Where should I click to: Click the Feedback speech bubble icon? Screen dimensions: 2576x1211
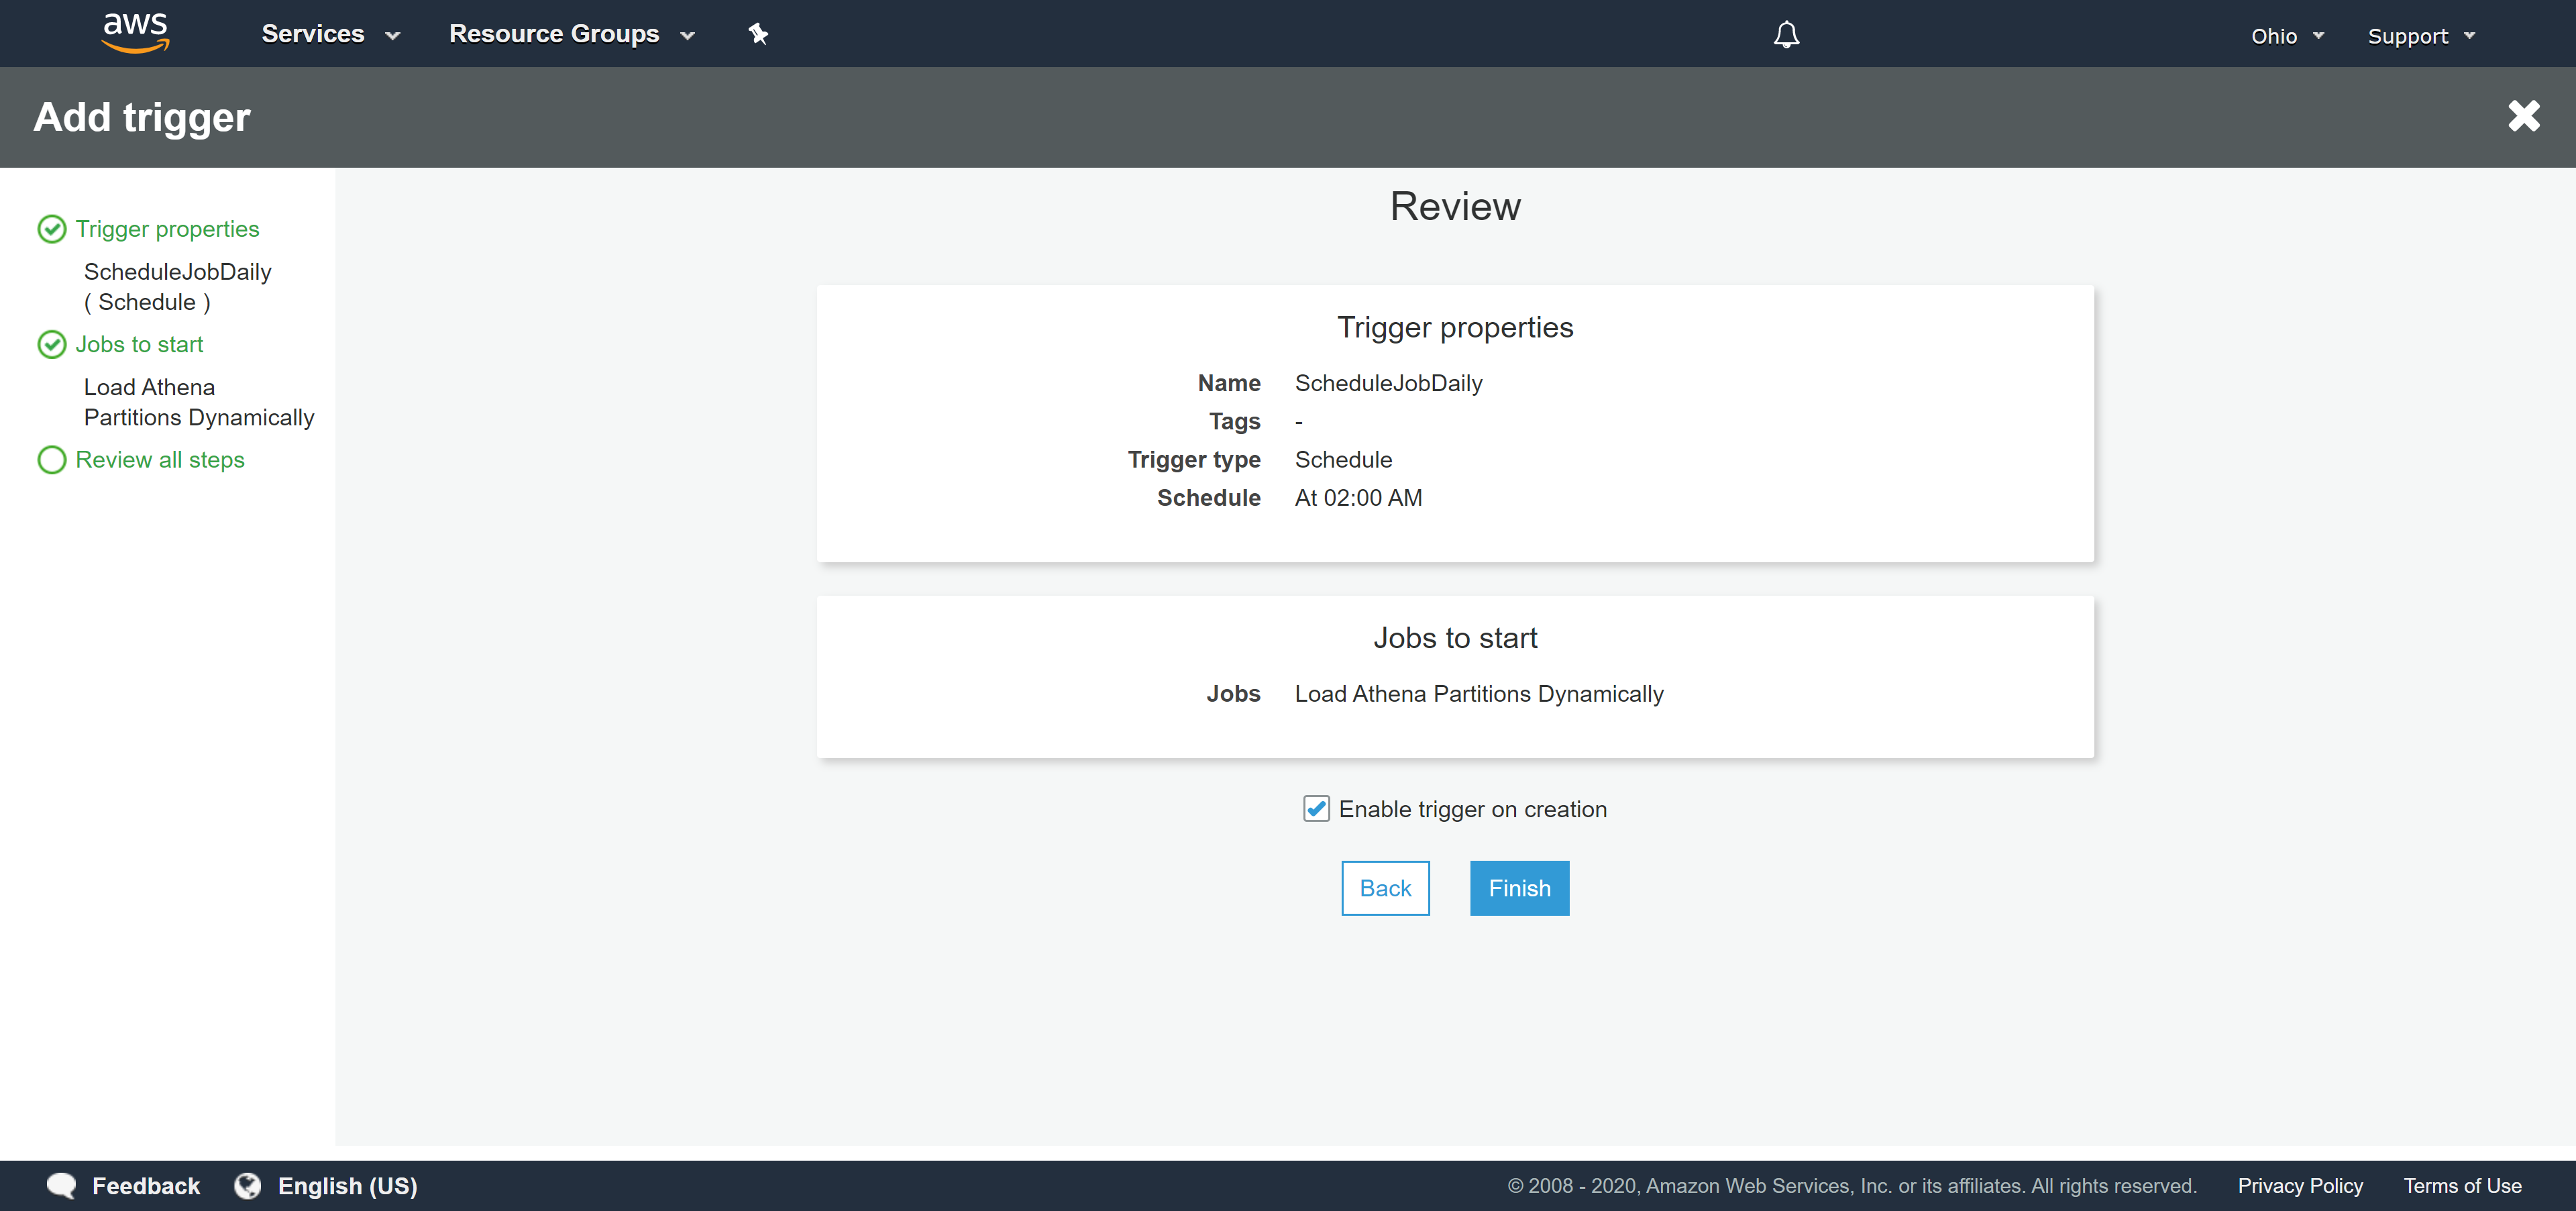pyautogui.click(x=61, y=1185)
